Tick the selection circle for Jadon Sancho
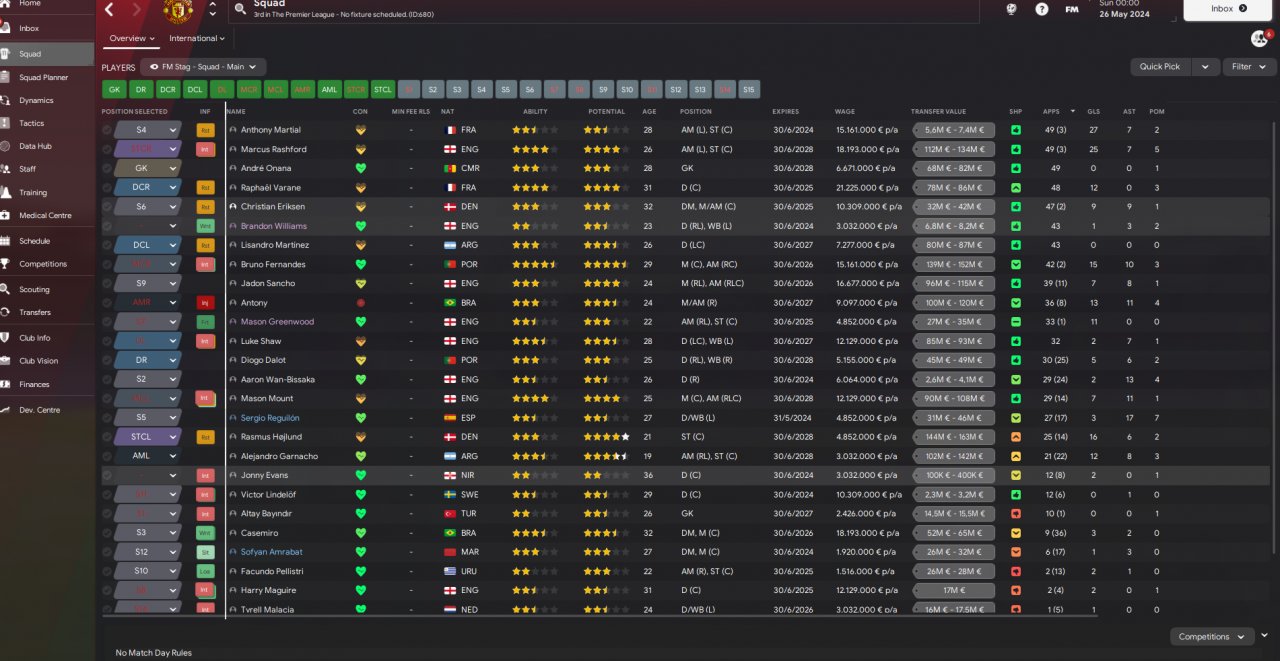Image resolution: width=1280 pixels, height=661 pixels. point(107,284)
